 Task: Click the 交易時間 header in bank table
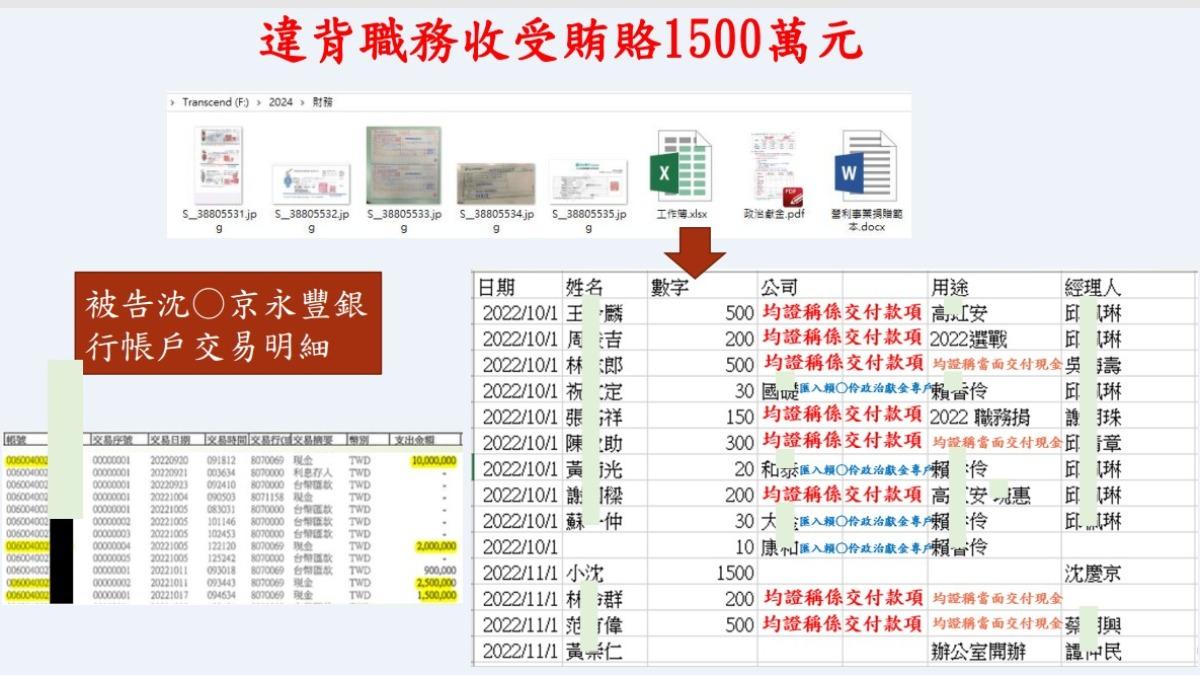[x=225, y=438]
